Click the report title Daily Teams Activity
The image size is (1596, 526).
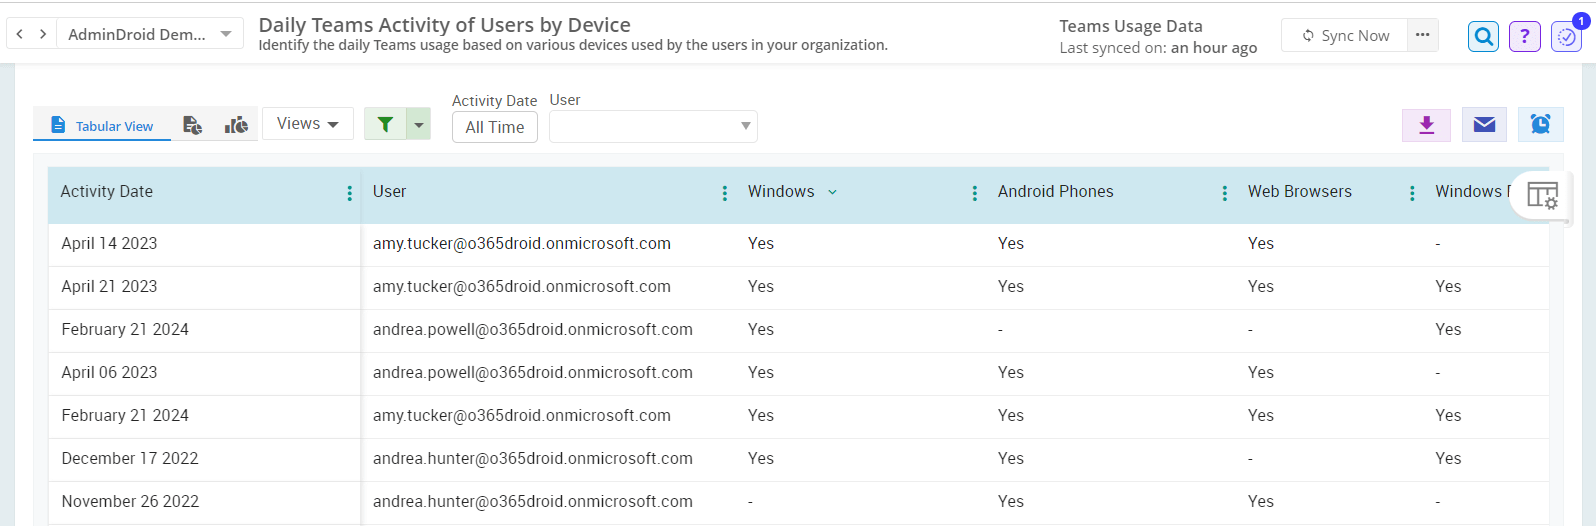pos(445,25)
